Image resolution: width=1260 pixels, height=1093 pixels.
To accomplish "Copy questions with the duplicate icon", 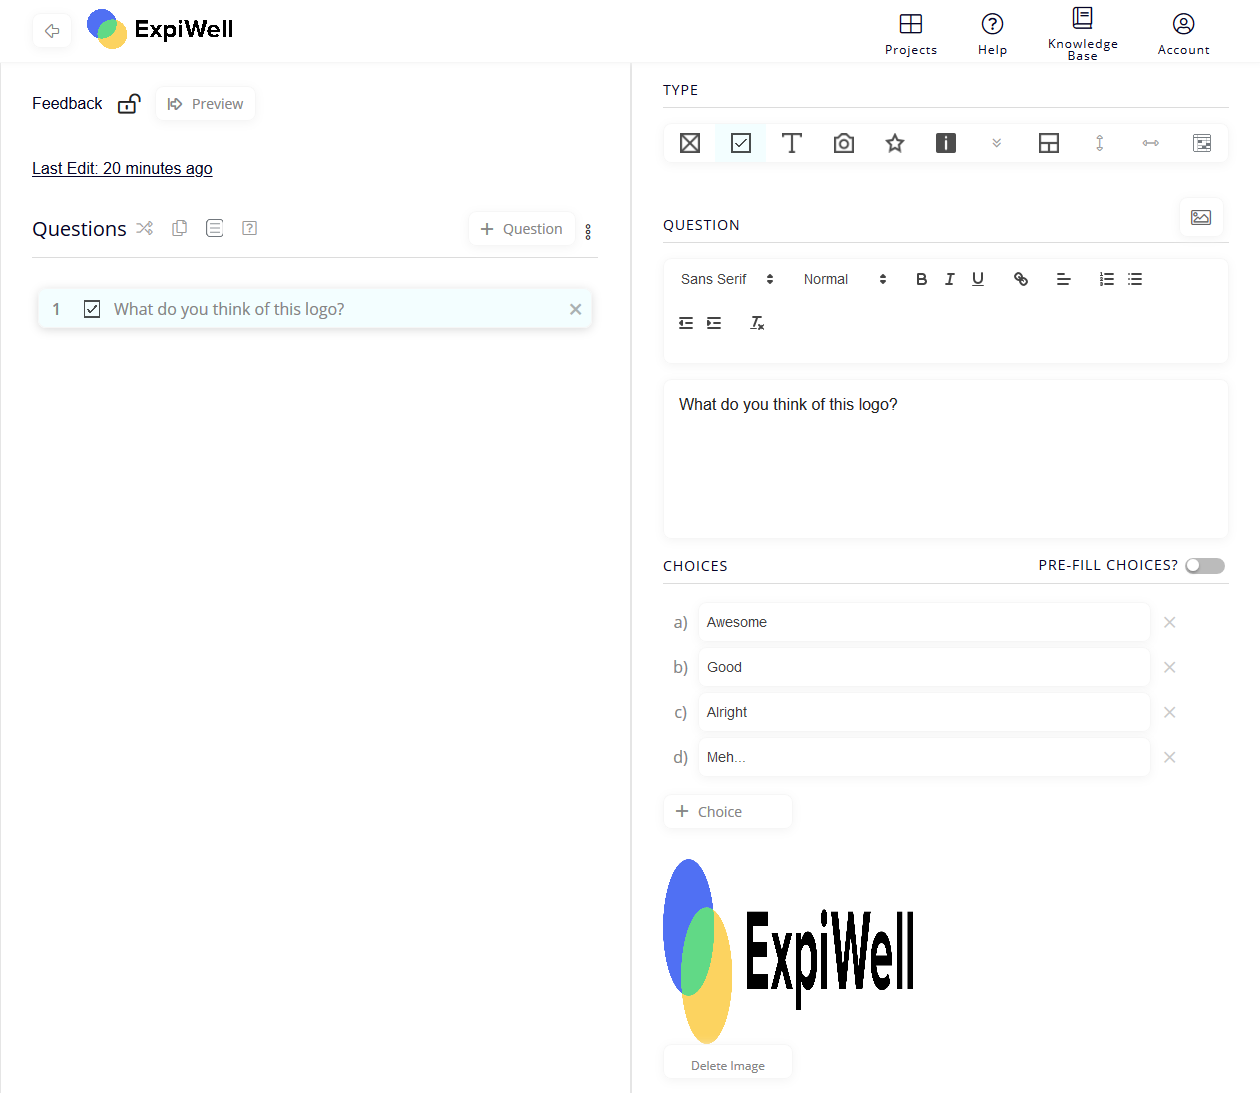I will pyautogui.click(x=180, y=228).
